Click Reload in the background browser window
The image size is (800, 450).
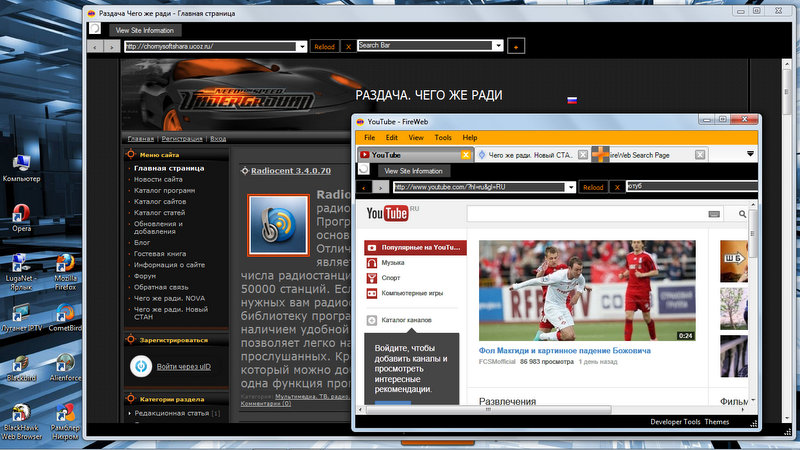point(324,46)
